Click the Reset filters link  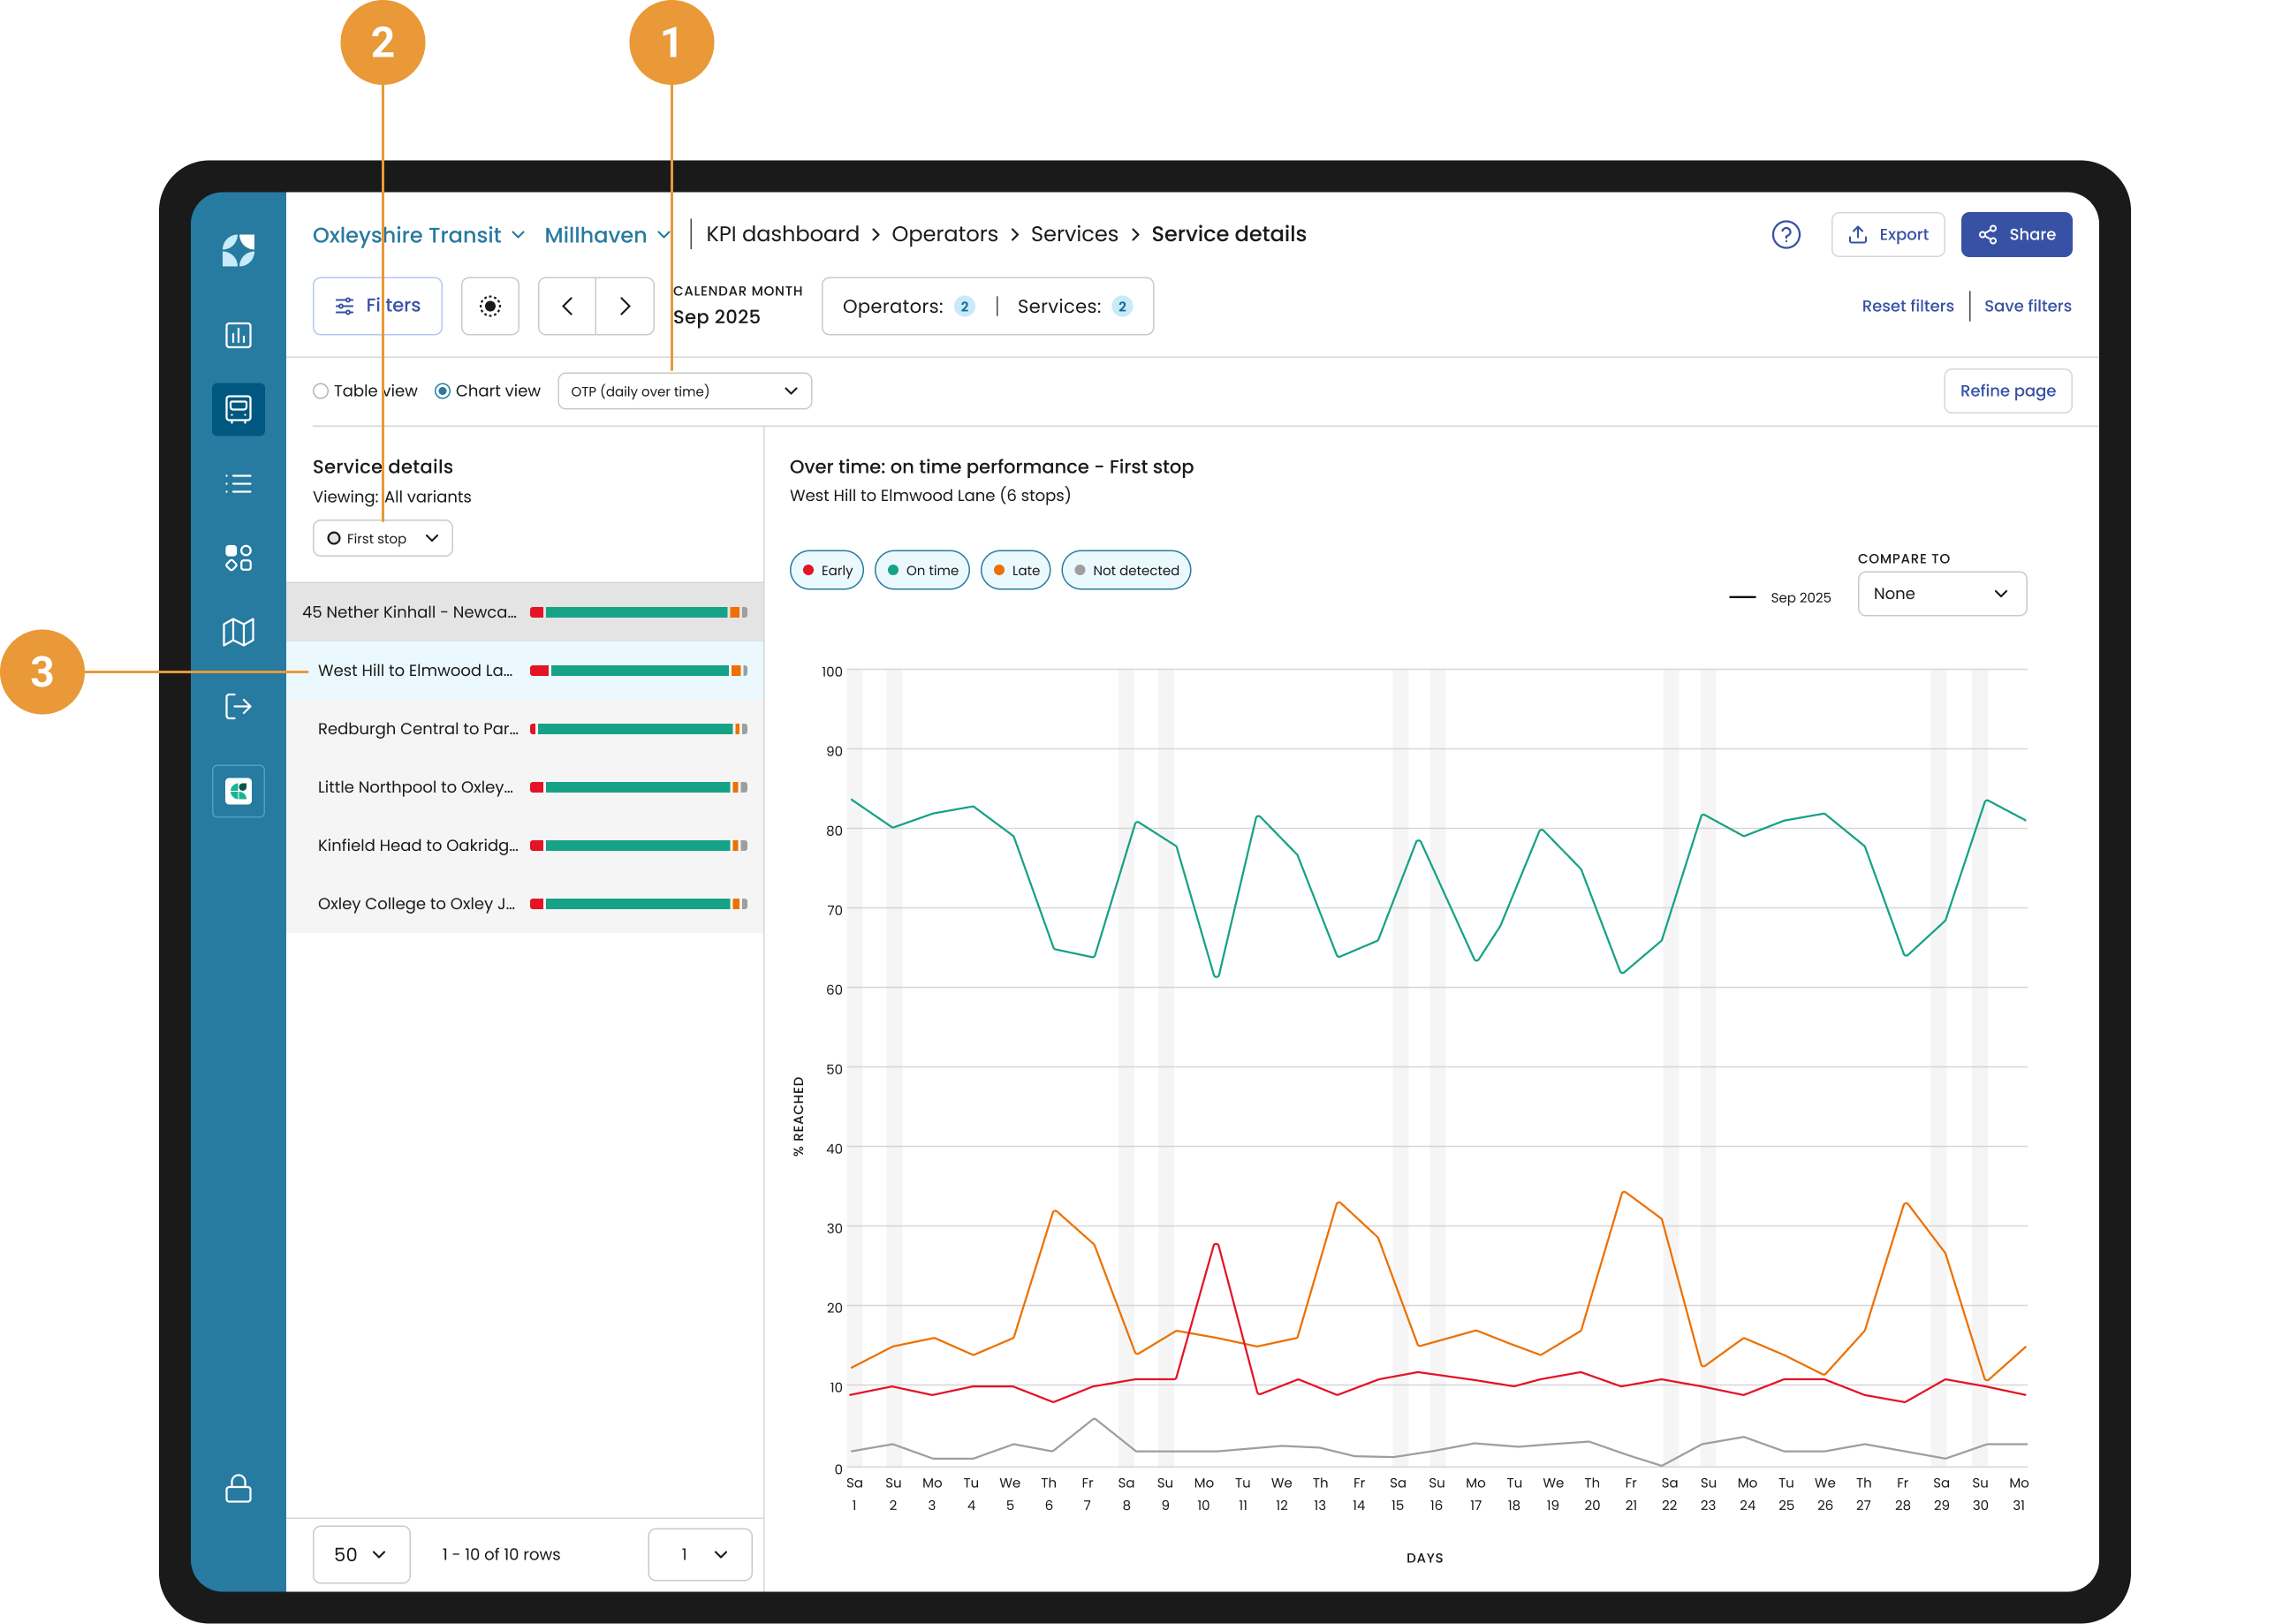1907,306
